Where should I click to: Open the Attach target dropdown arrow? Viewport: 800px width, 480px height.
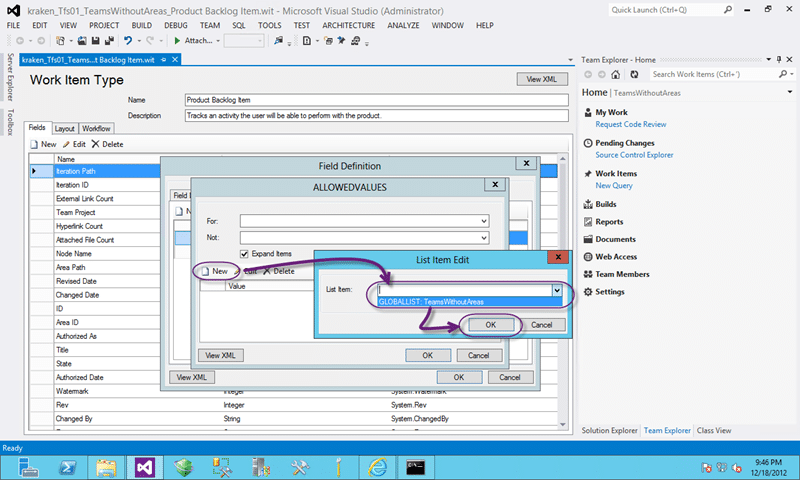coord(218,41)
